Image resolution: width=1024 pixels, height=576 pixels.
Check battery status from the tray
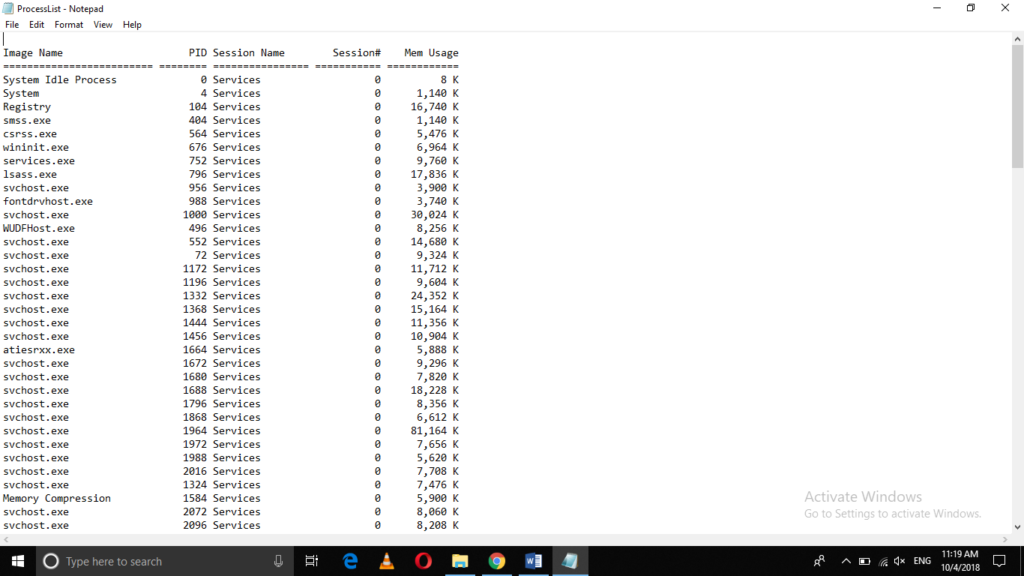(864, 560)
